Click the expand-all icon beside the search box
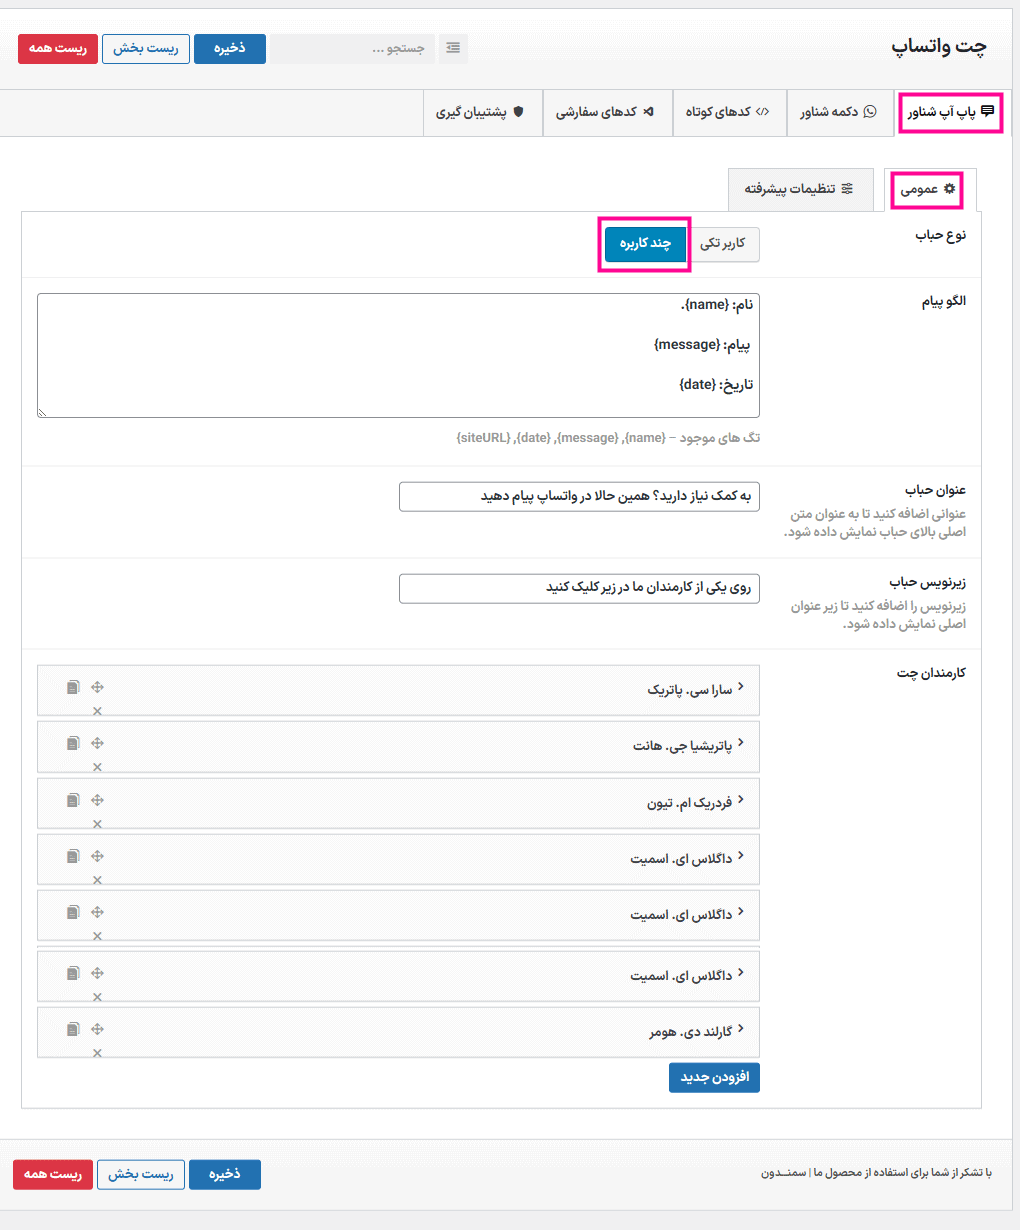This screenshot has height=1230, width=1020. point(453,48)
